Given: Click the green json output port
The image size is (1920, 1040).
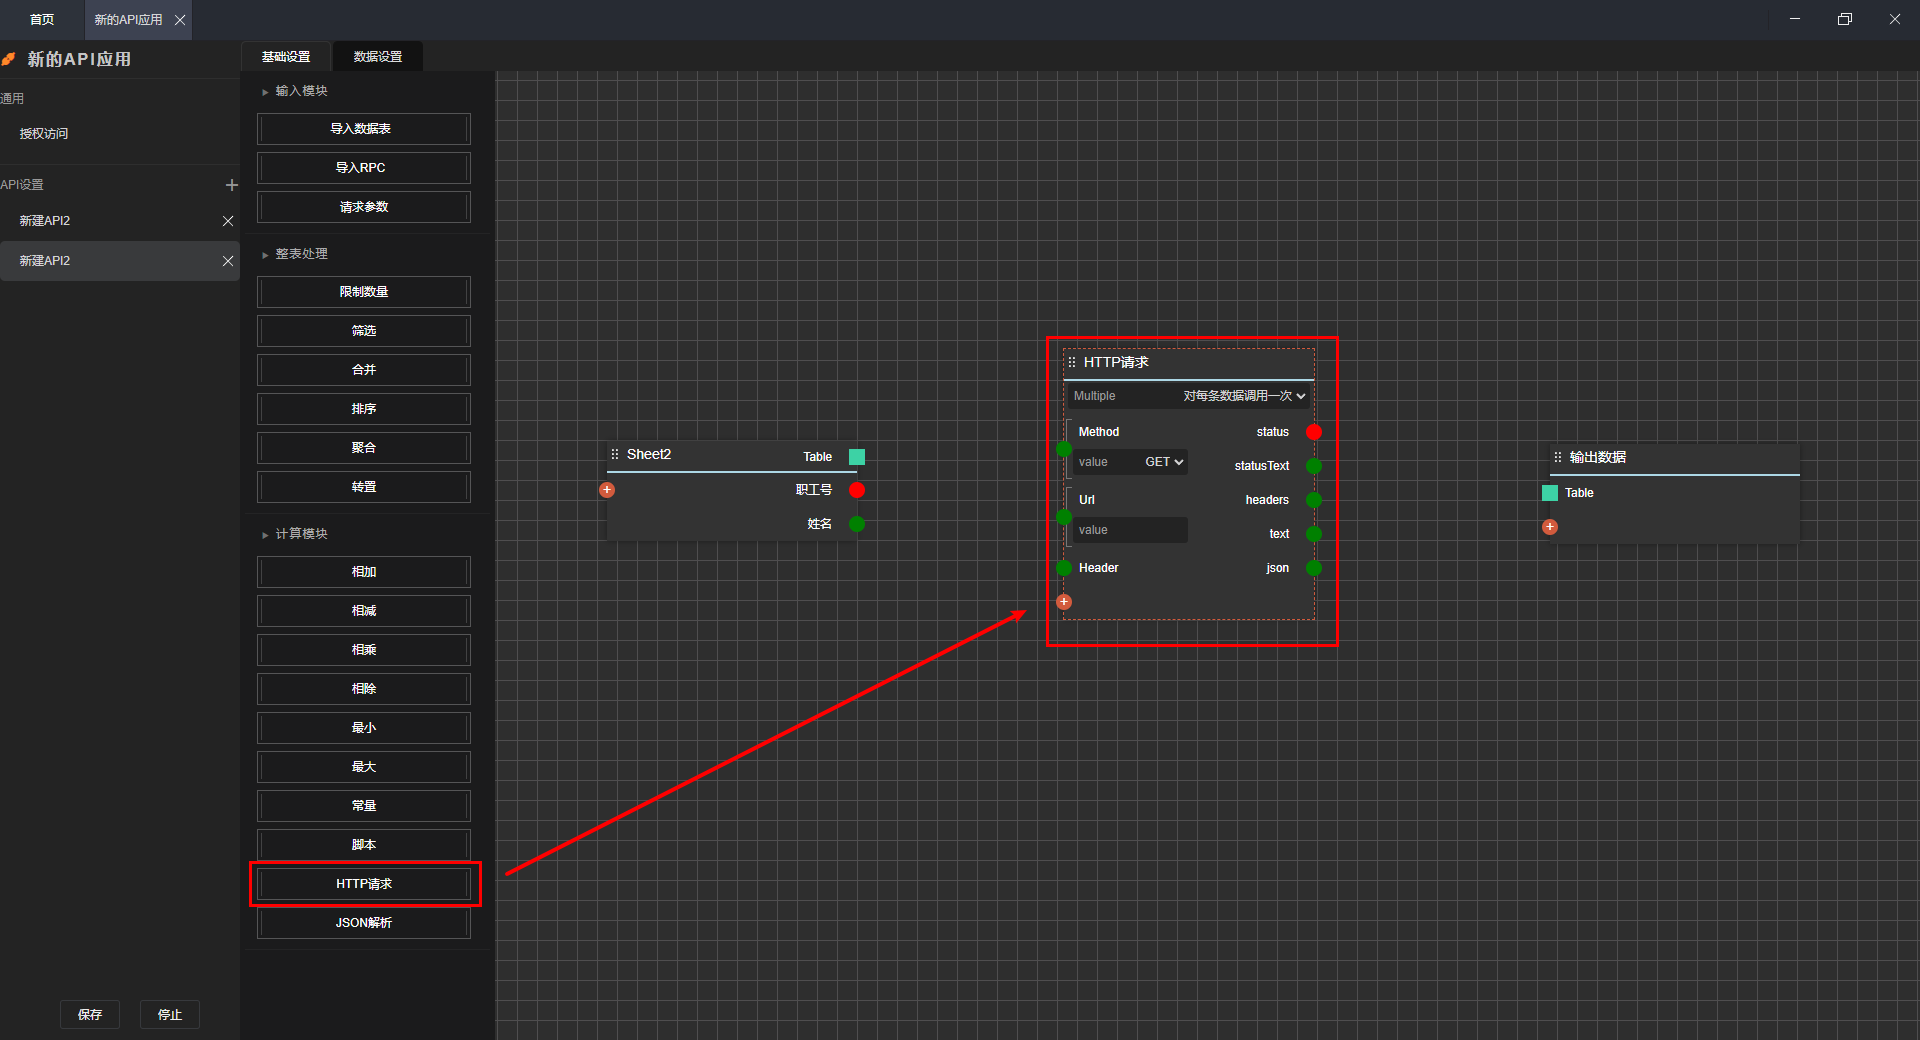Looking at the screenshot, I should tap(1314, 568).
